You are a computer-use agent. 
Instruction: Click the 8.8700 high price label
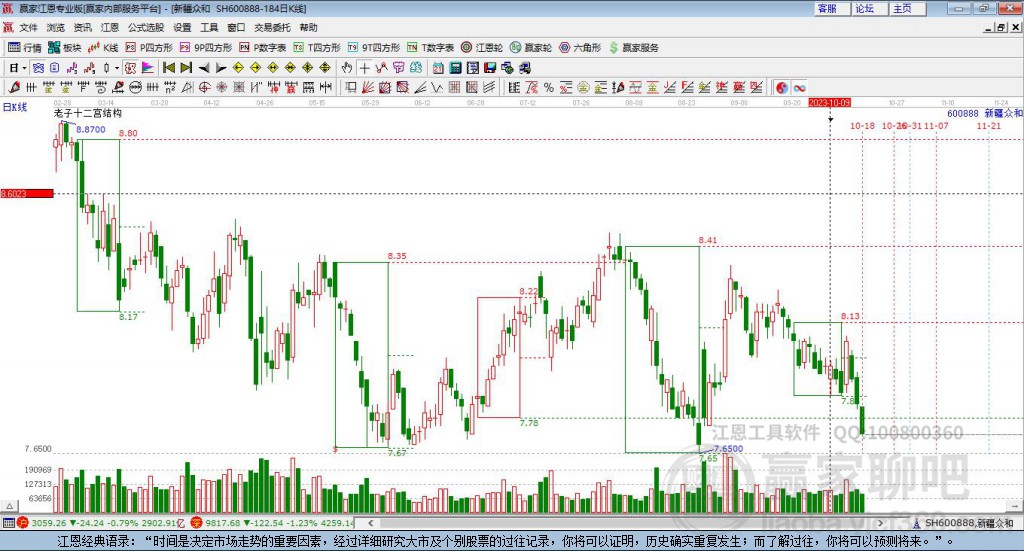91,129
